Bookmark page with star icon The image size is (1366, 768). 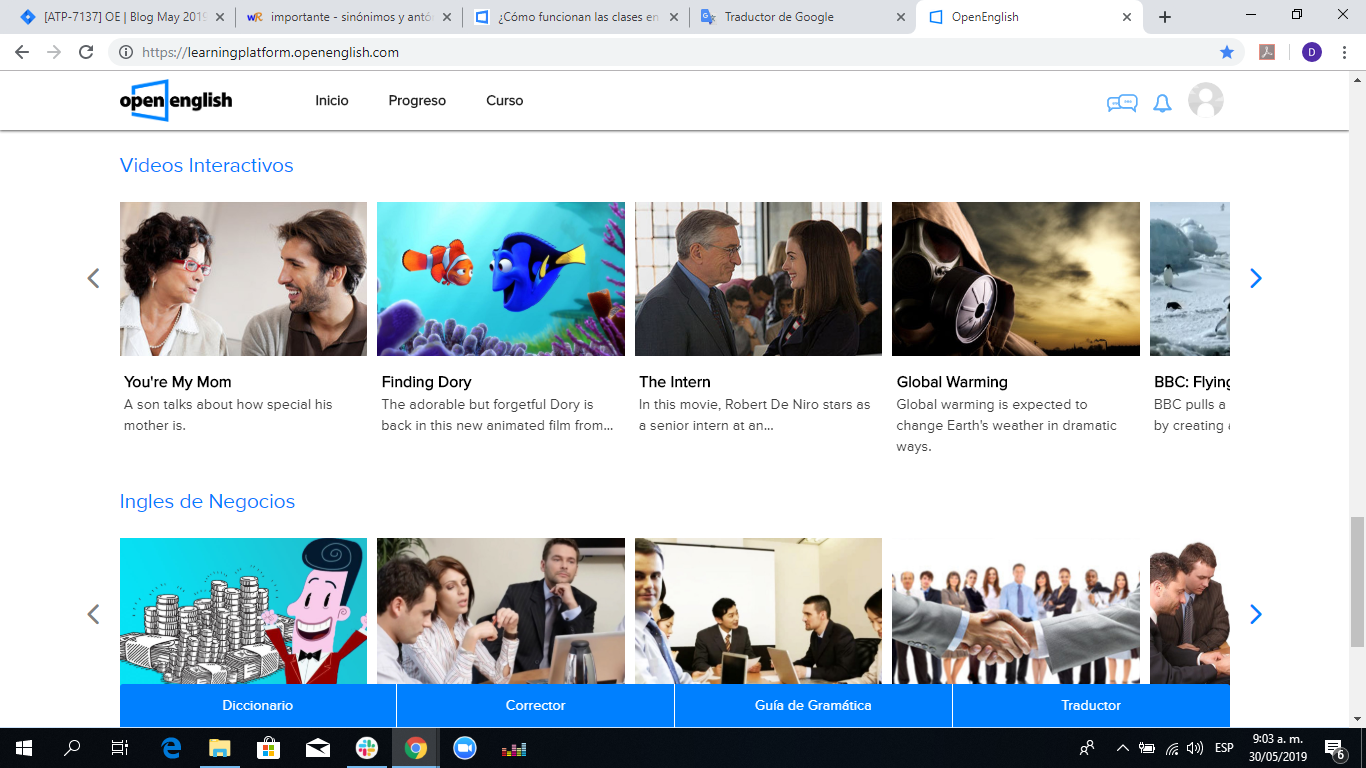point(1227,52)
